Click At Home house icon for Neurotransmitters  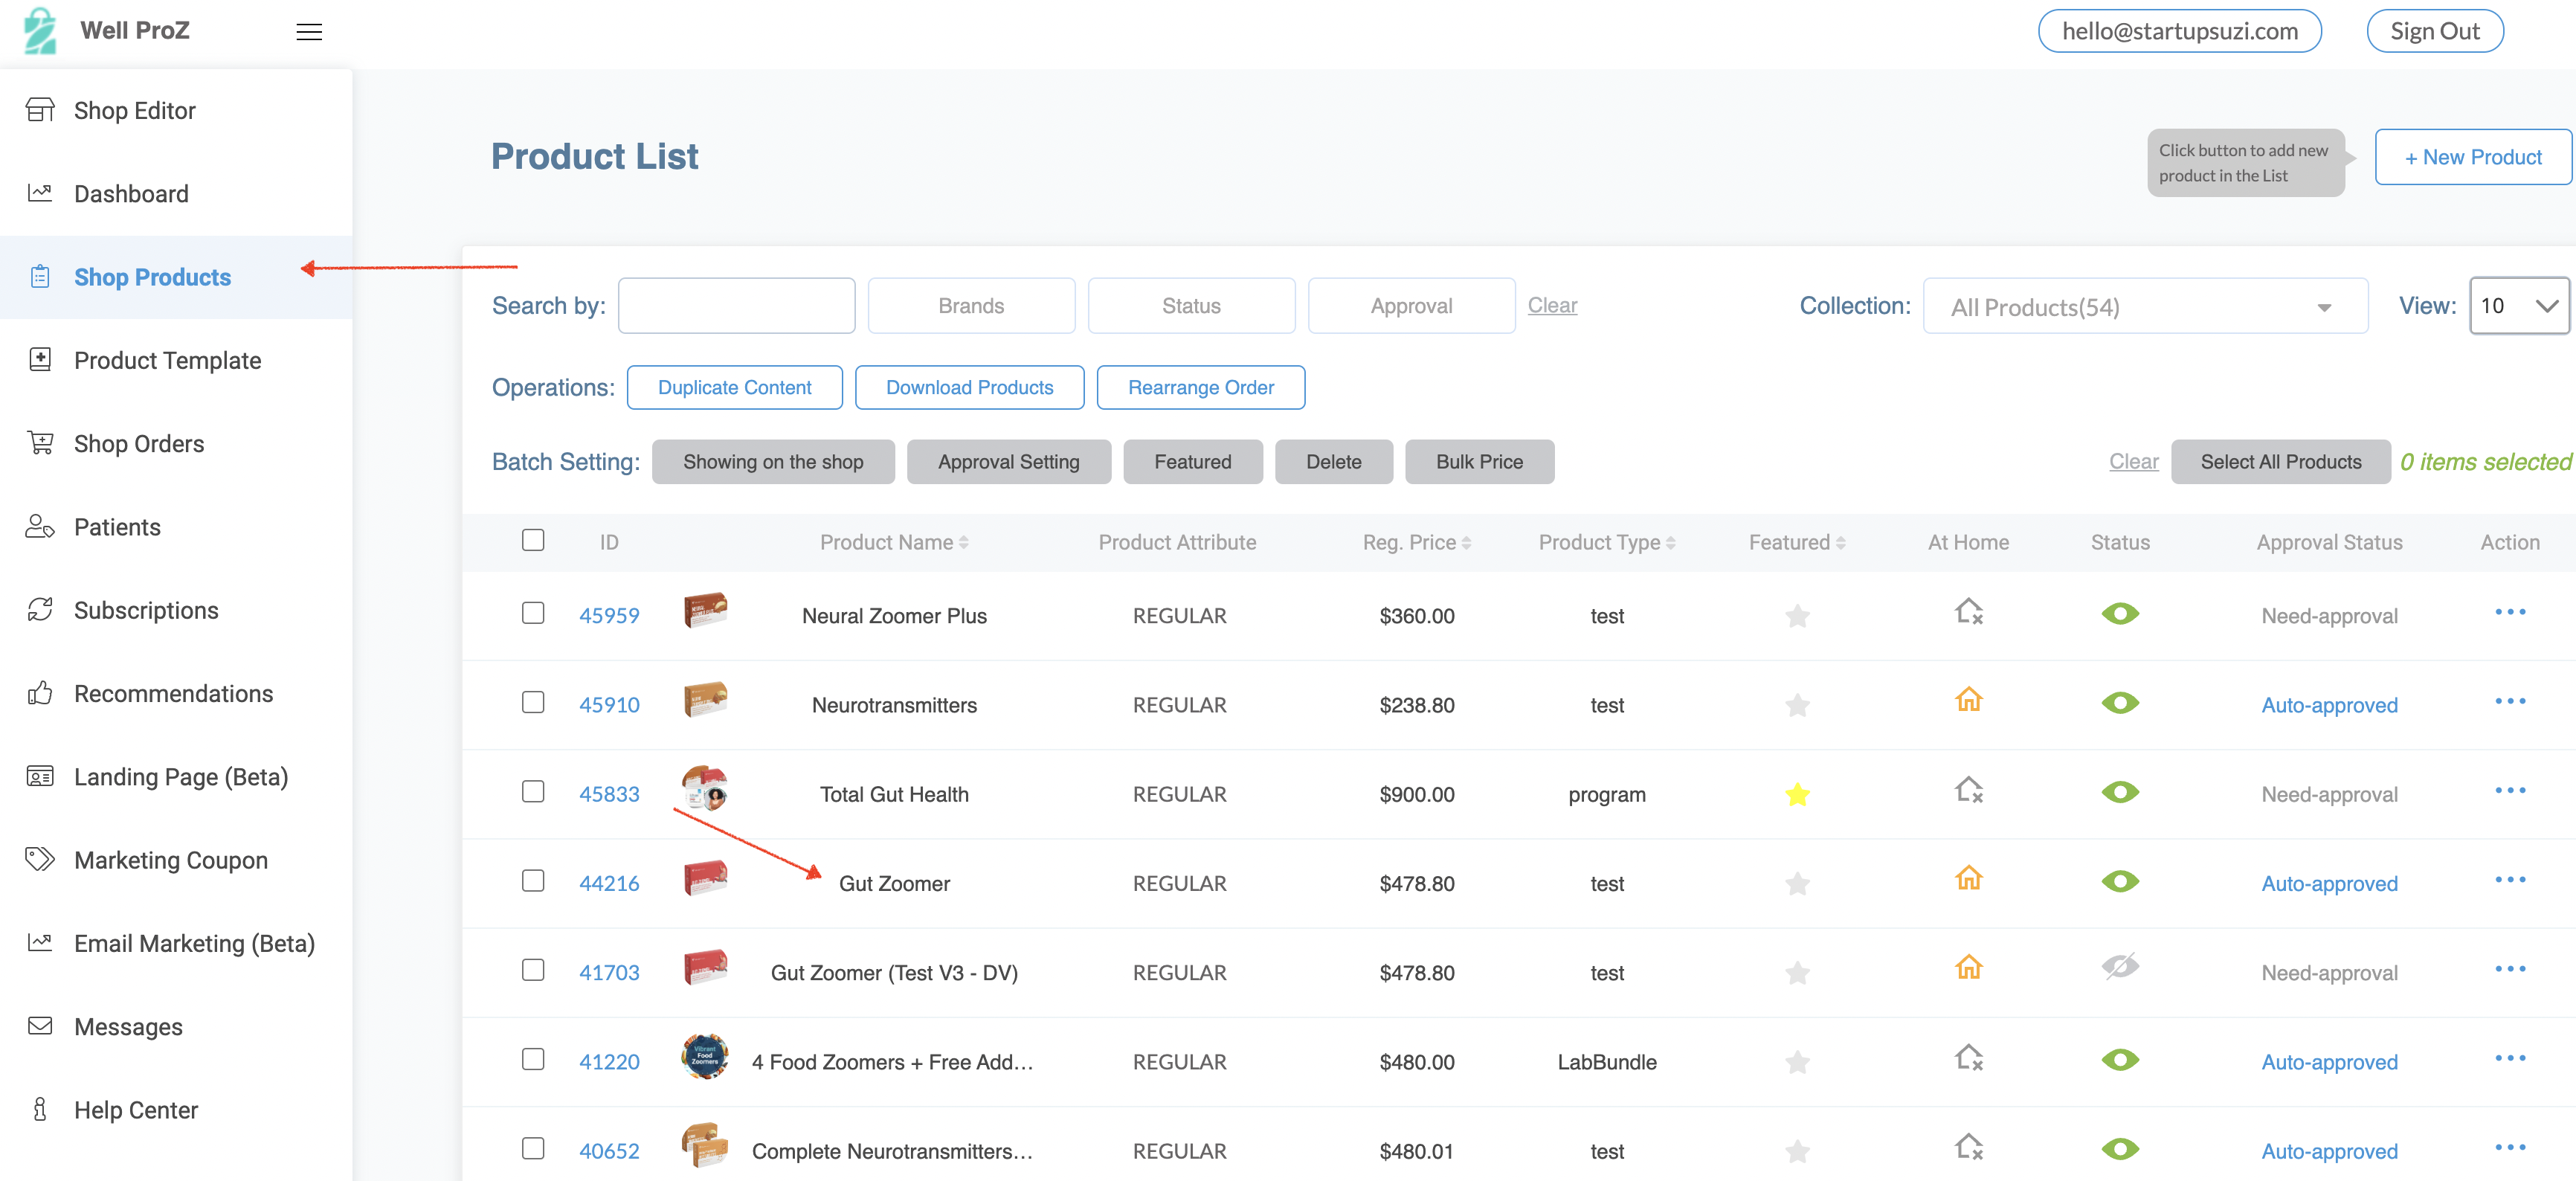1968,700
